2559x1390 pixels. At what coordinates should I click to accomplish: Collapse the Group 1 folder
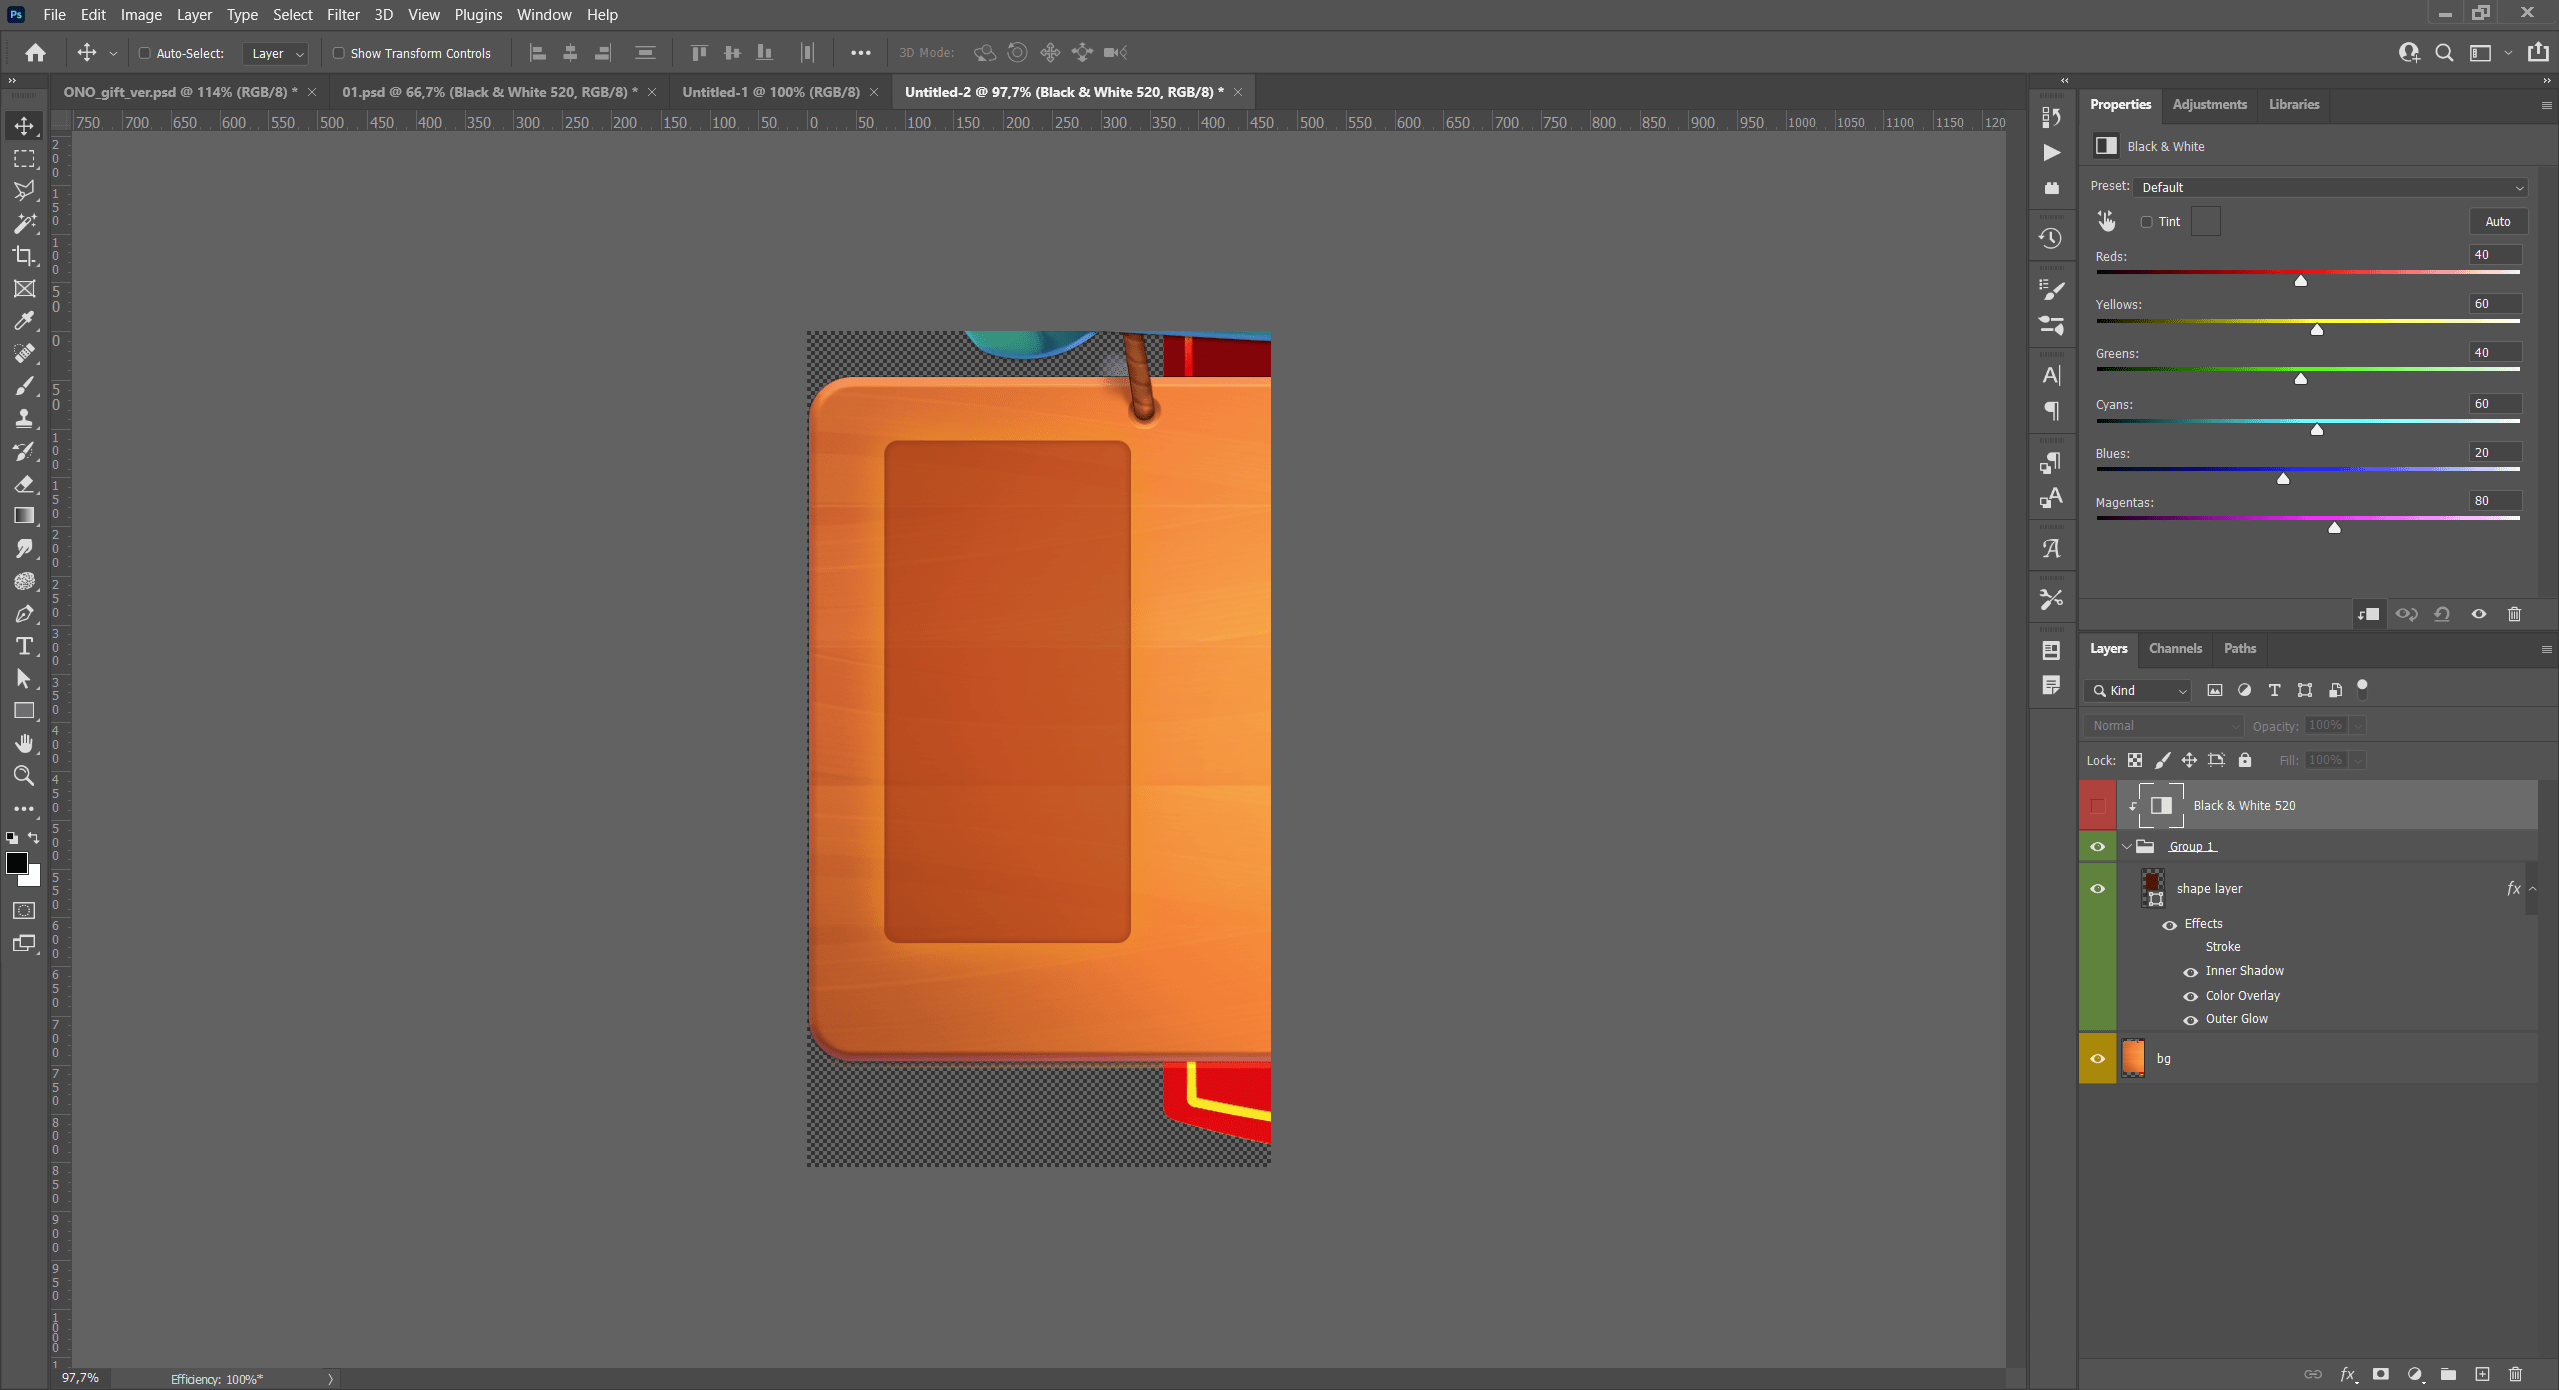click(x=2127, y=847)
